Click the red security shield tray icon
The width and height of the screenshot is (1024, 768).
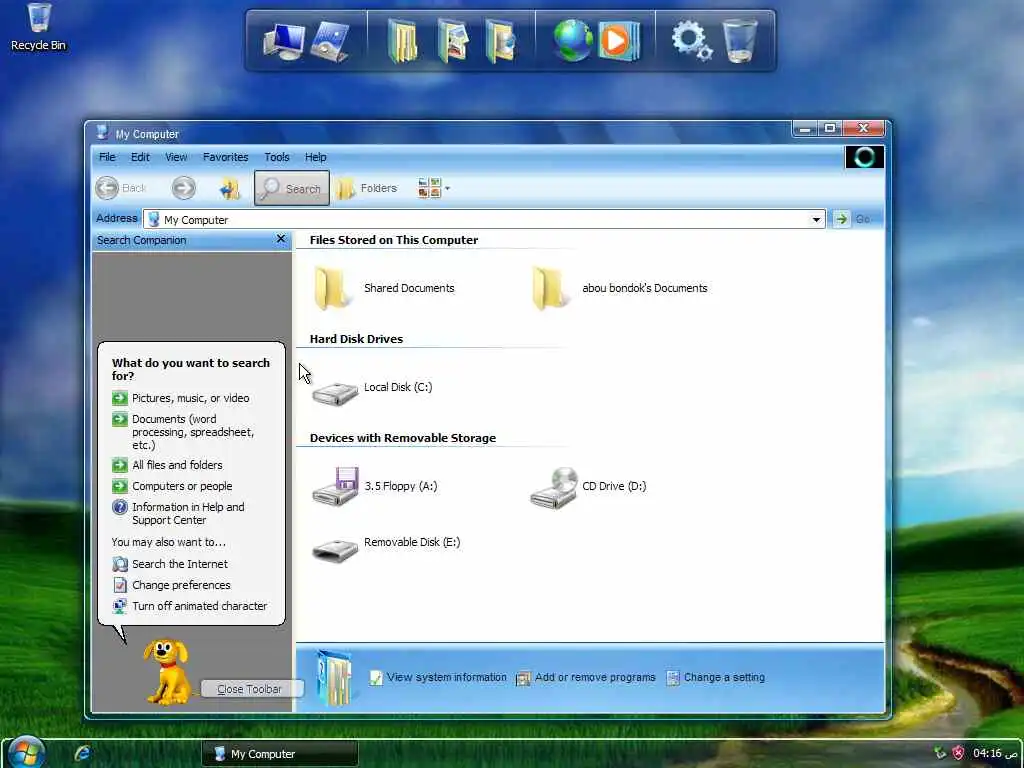(958, 753)
